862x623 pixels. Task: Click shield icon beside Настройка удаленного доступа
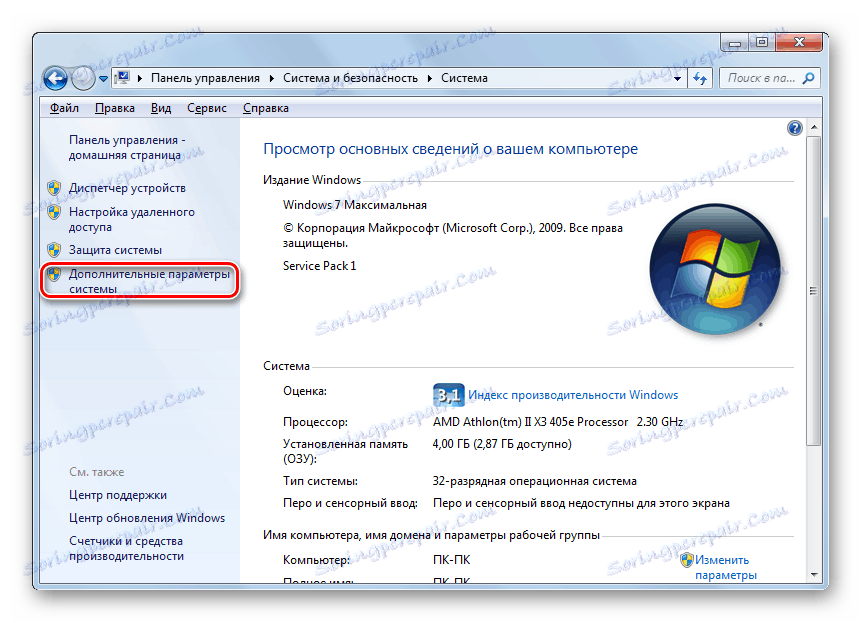pyautogui.click(x=54, y=212)
